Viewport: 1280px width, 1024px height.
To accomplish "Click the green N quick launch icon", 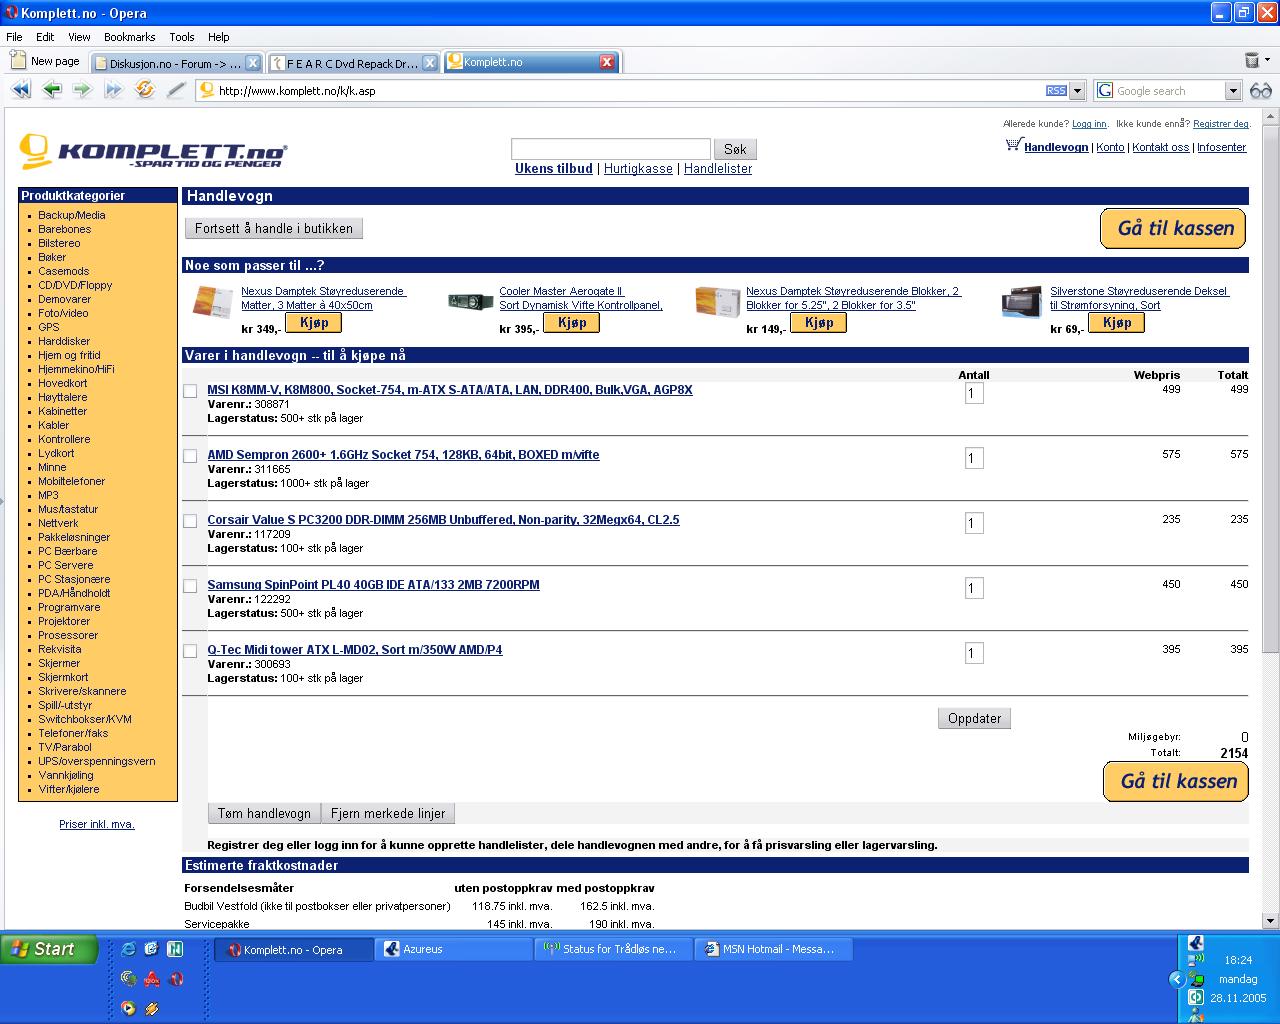I will pyautogui.click(x=175, y=949).
